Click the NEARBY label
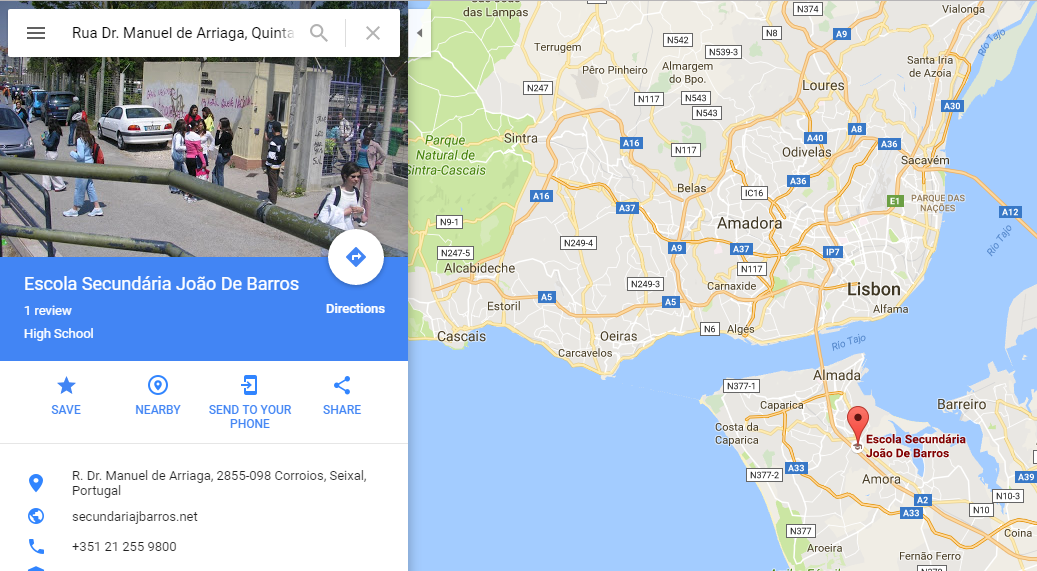 click(x=157, y=410)
